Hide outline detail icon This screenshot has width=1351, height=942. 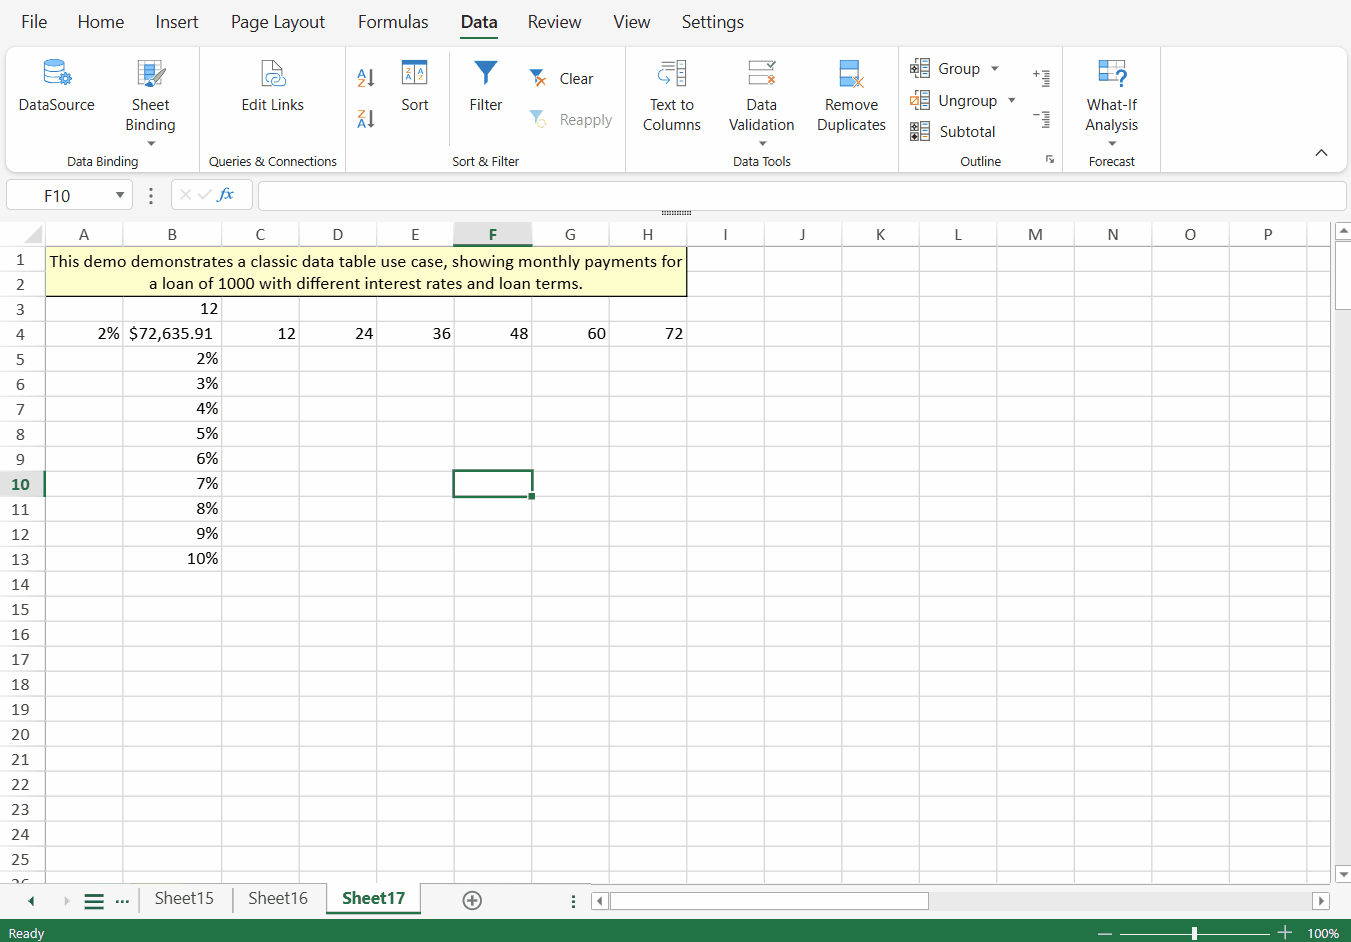click(1042, 119)
